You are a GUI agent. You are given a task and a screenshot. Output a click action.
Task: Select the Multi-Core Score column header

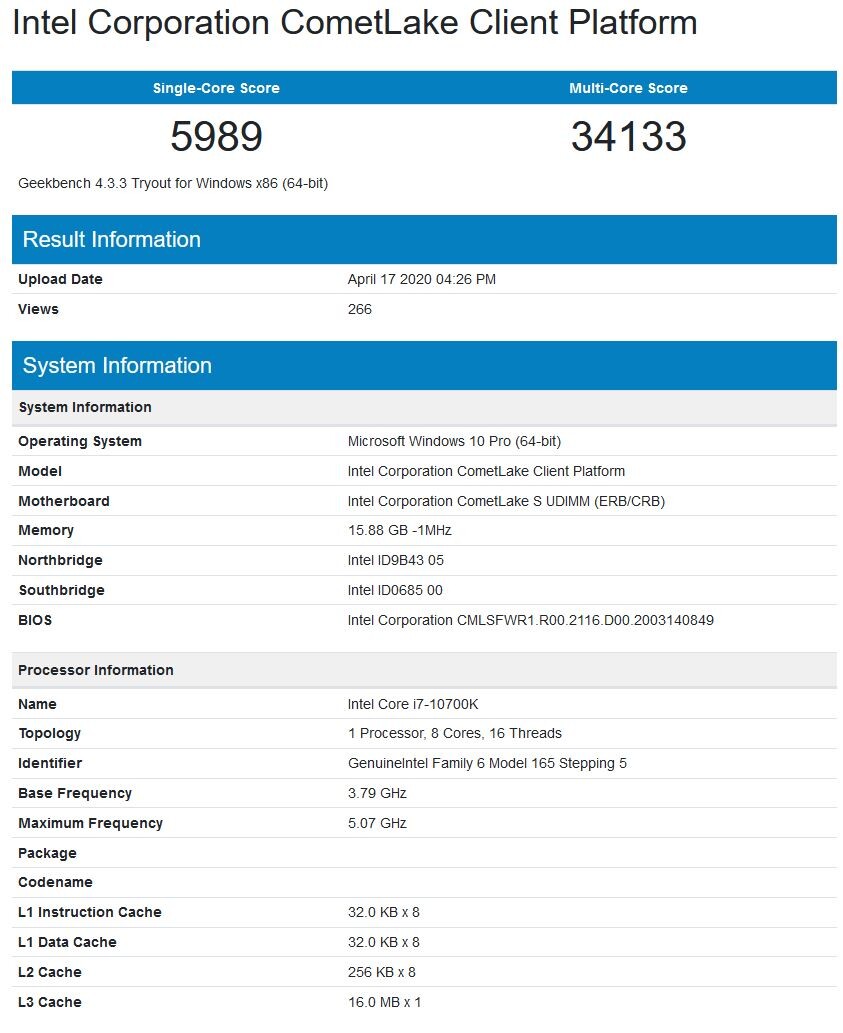(x=628, y=88)
